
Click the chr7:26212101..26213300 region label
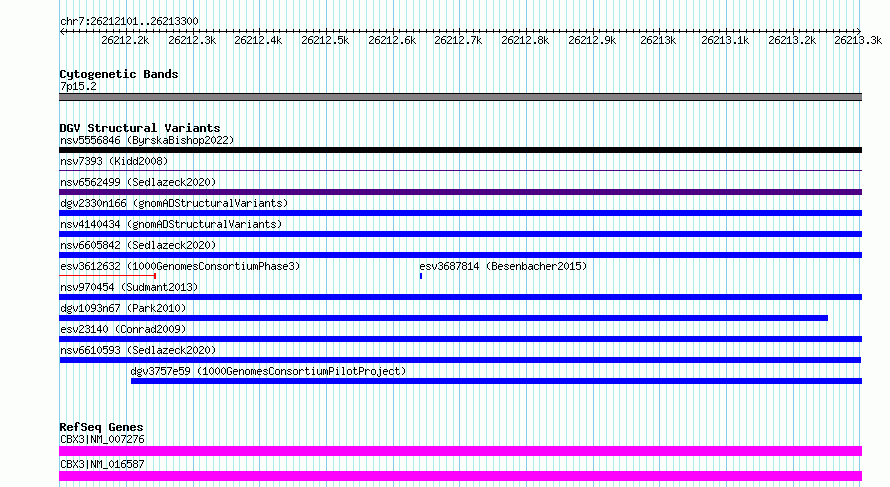click(x=129, y=22)
